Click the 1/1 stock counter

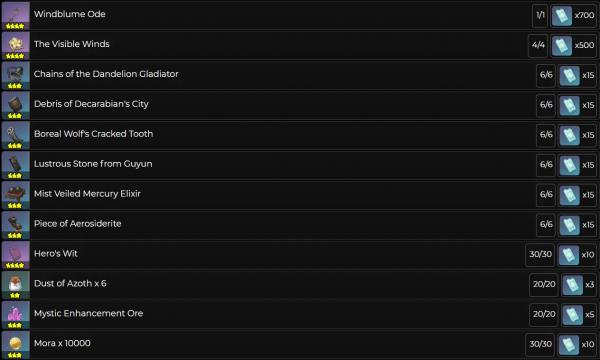pyautogui.click(x=540, y=15)
